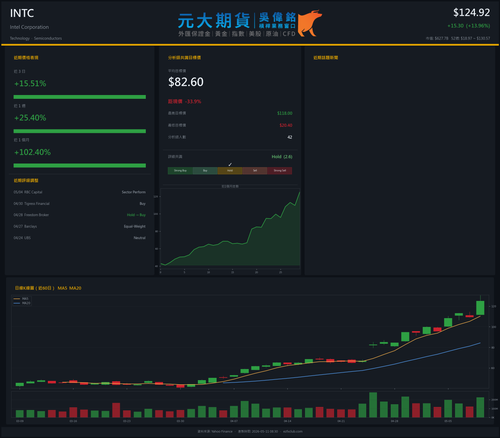Click the $20.40 lowest target value

(286, 125)
